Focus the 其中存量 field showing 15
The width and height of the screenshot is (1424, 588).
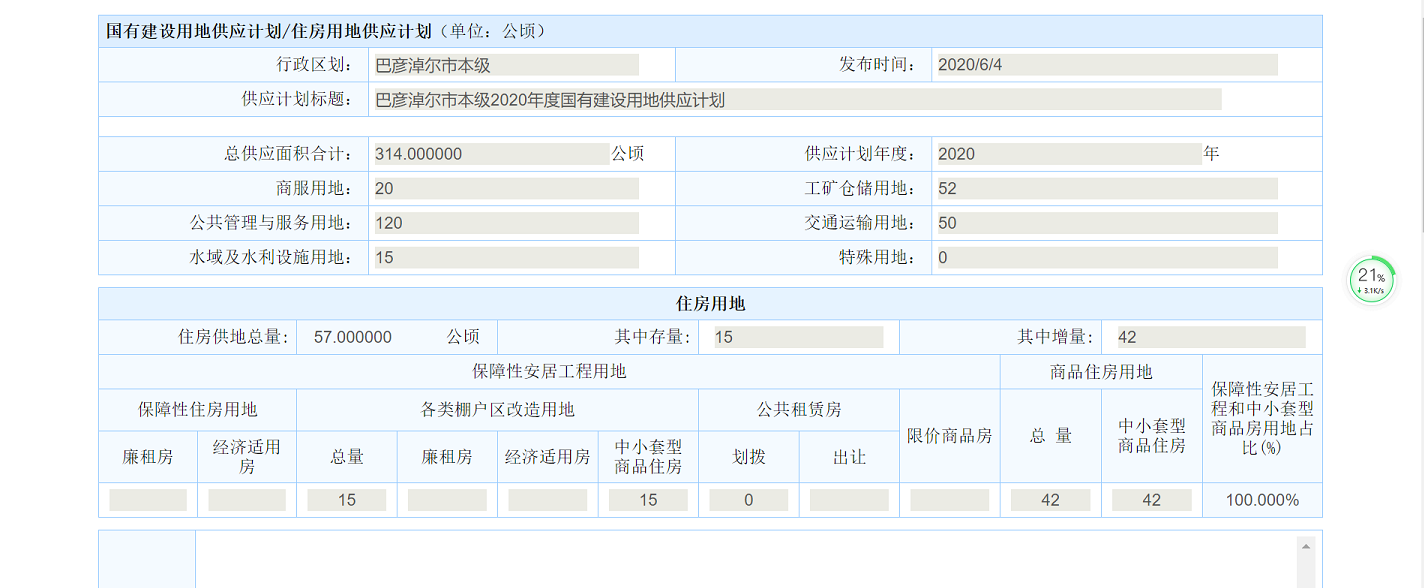(x=797, y=338)
